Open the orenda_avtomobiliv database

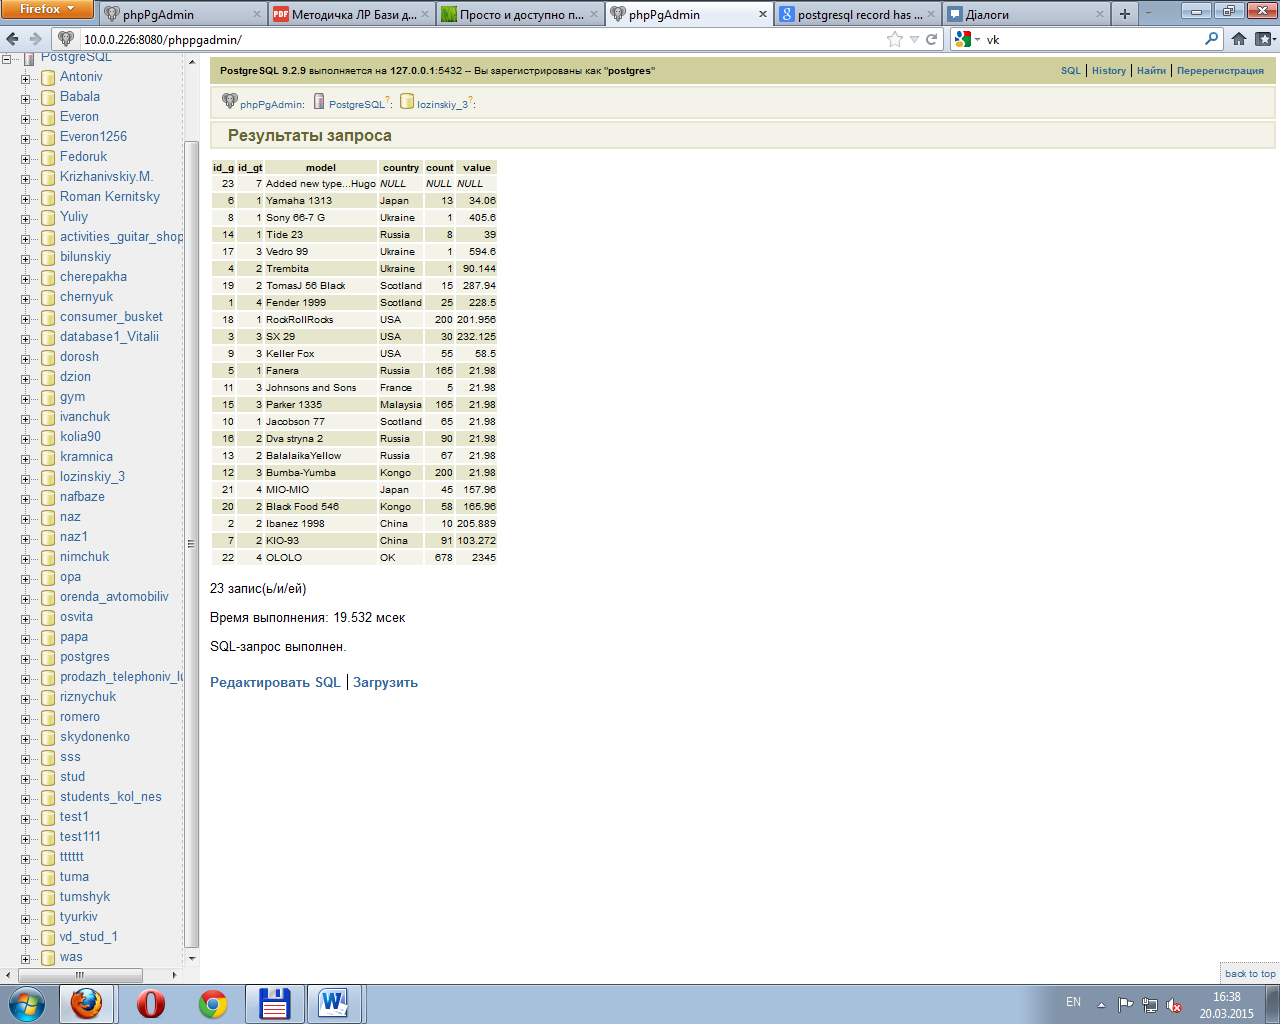[114, 597]
